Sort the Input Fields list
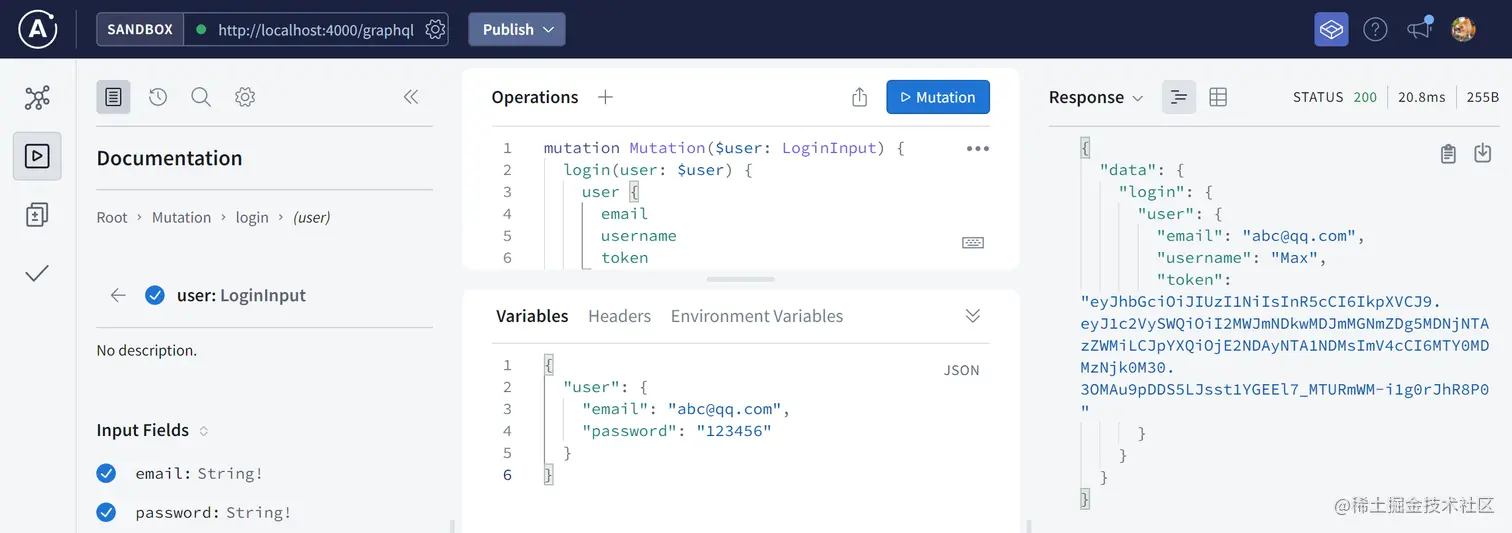The image size is (1512, 533). 204,431
